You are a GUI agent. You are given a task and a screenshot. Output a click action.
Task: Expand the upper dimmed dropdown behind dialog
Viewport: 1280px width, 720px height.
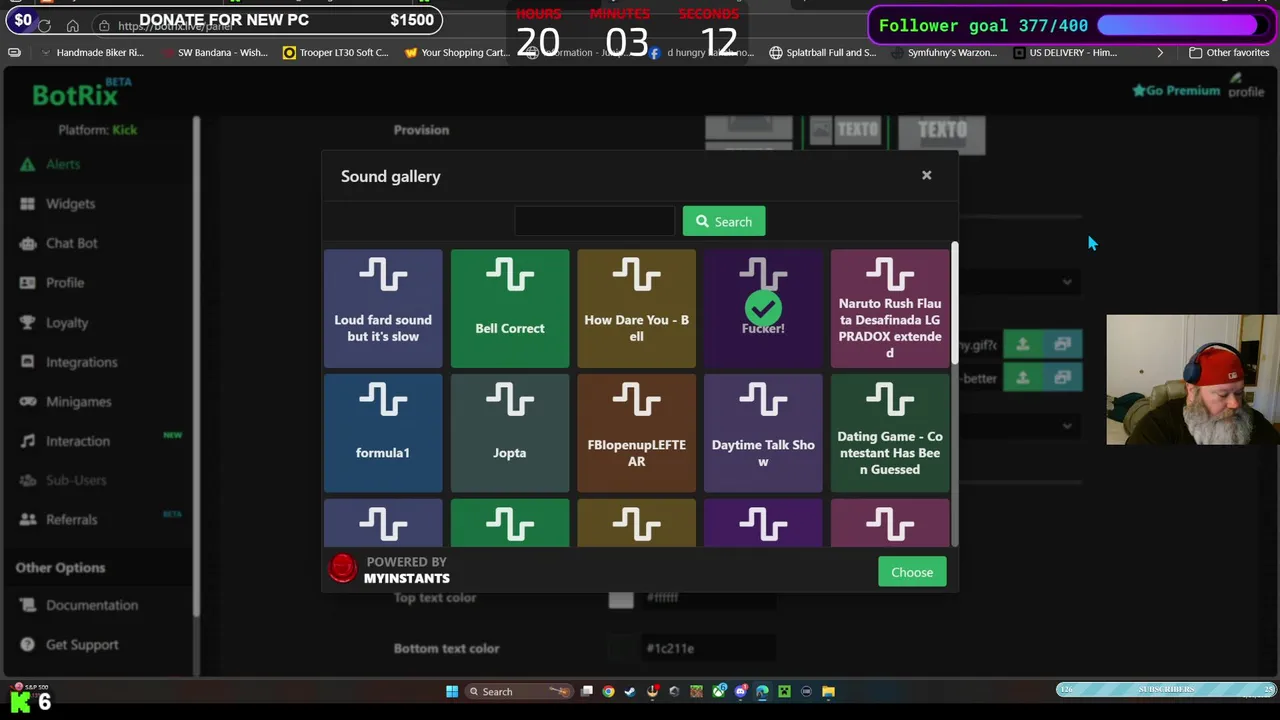pyautogui.click(x=1020, y=282)
